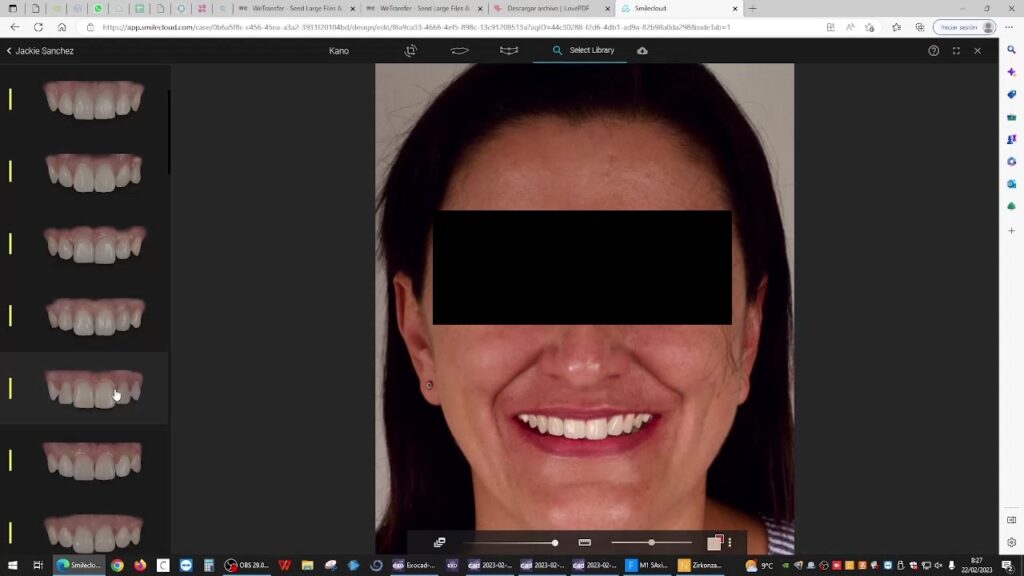
Task: Pick the sixth teeth library thumbnail
Action: (93, 461)
